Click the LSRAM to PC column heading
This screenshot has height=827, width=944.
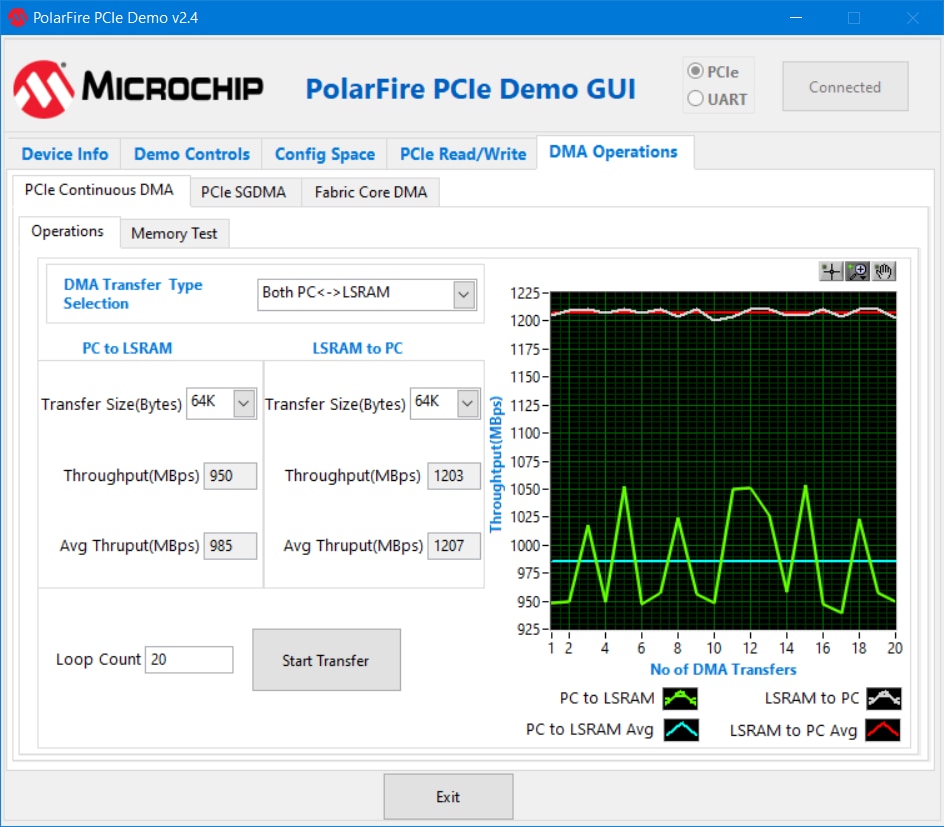[x=358, y=348]
